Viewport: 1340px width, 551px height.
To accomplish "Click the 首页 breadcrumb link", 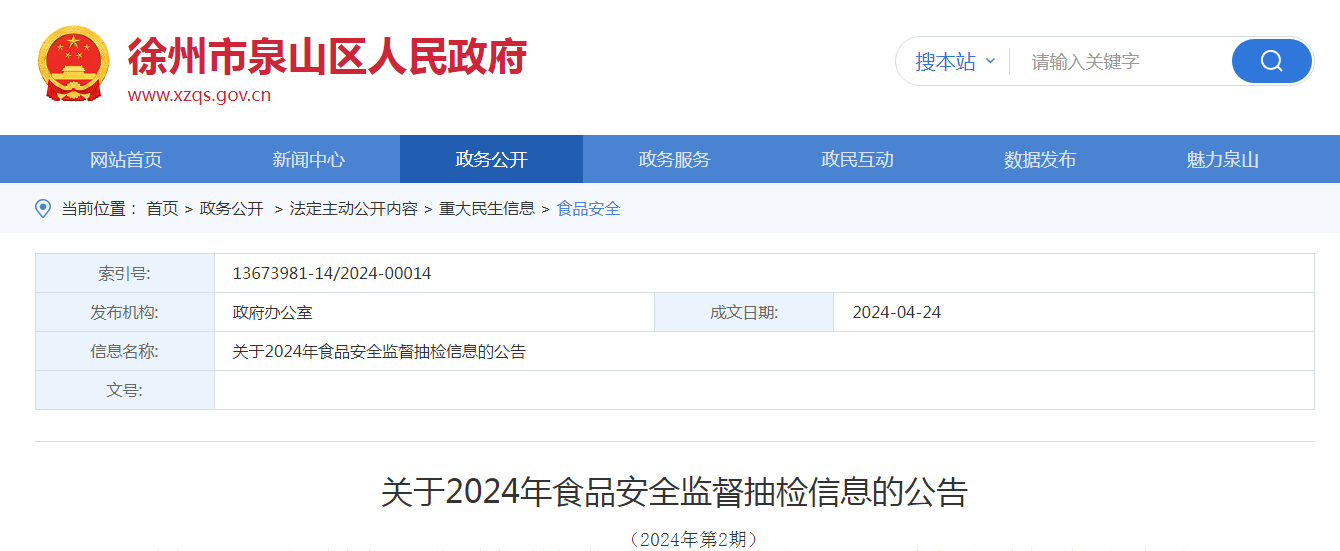I will point(162,209).
